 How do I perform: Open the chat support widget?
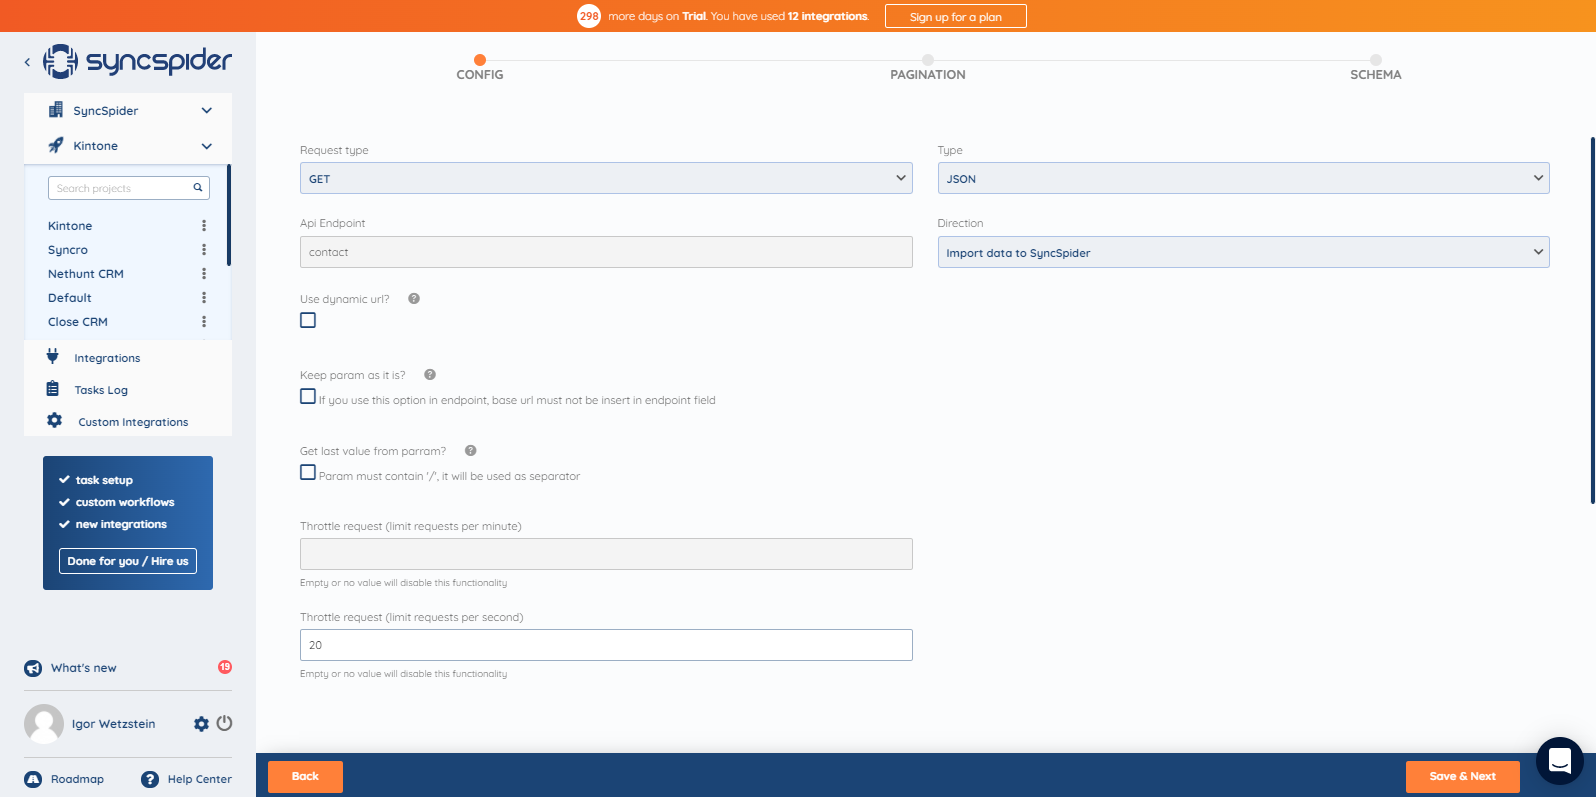[1560, 761]
